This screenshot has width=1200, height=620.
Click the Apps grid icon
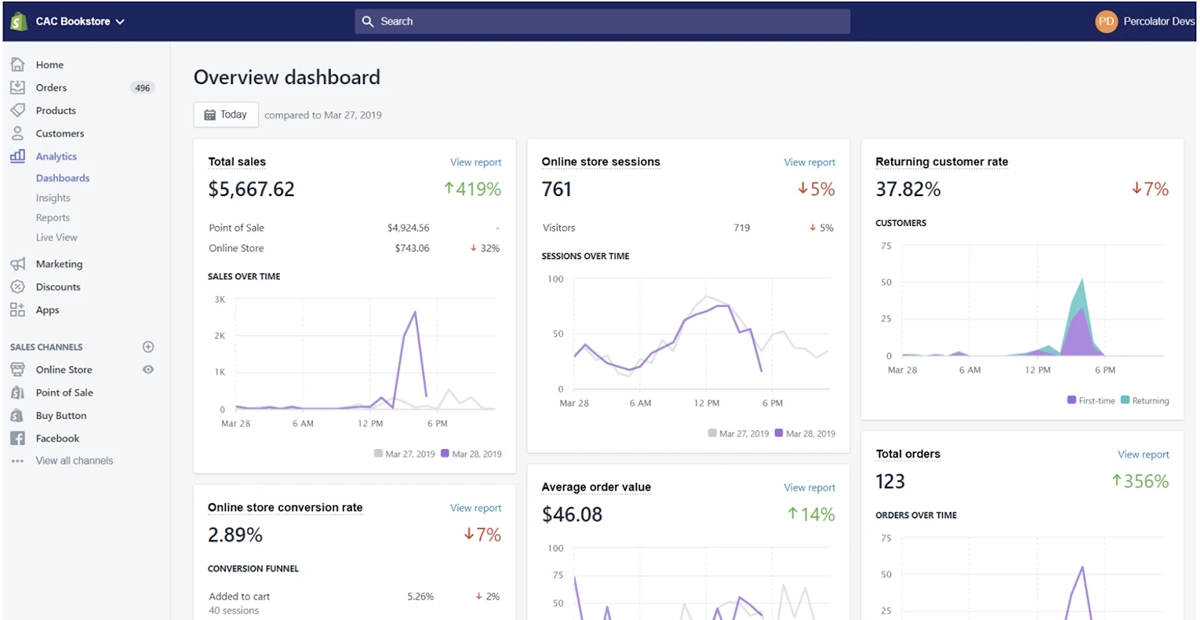tap(17, 310)
